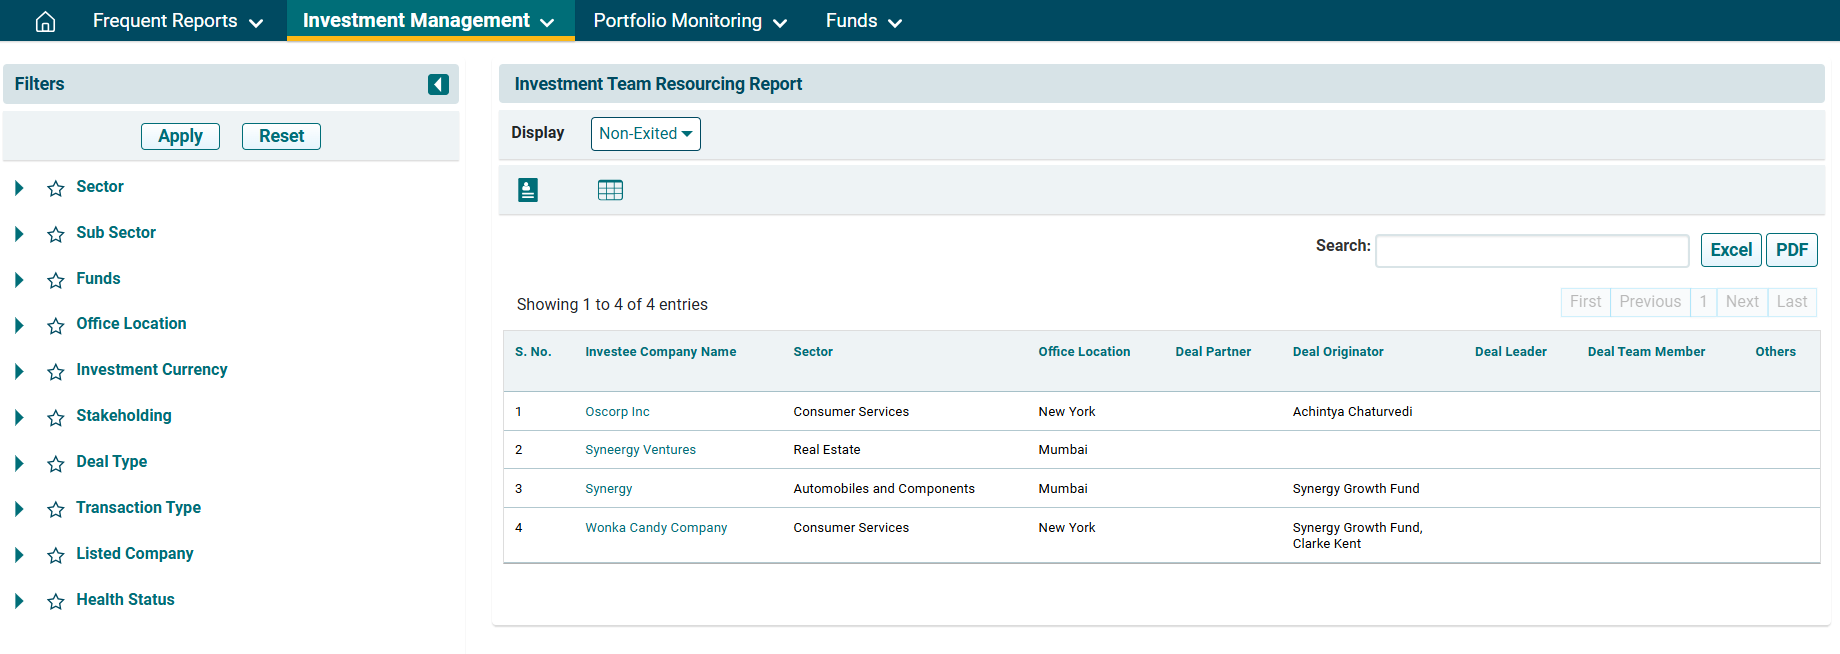Click the star beside Investment Currency
The height and width of the screenshot is (654, 1840).
click(x=56, y=371)
